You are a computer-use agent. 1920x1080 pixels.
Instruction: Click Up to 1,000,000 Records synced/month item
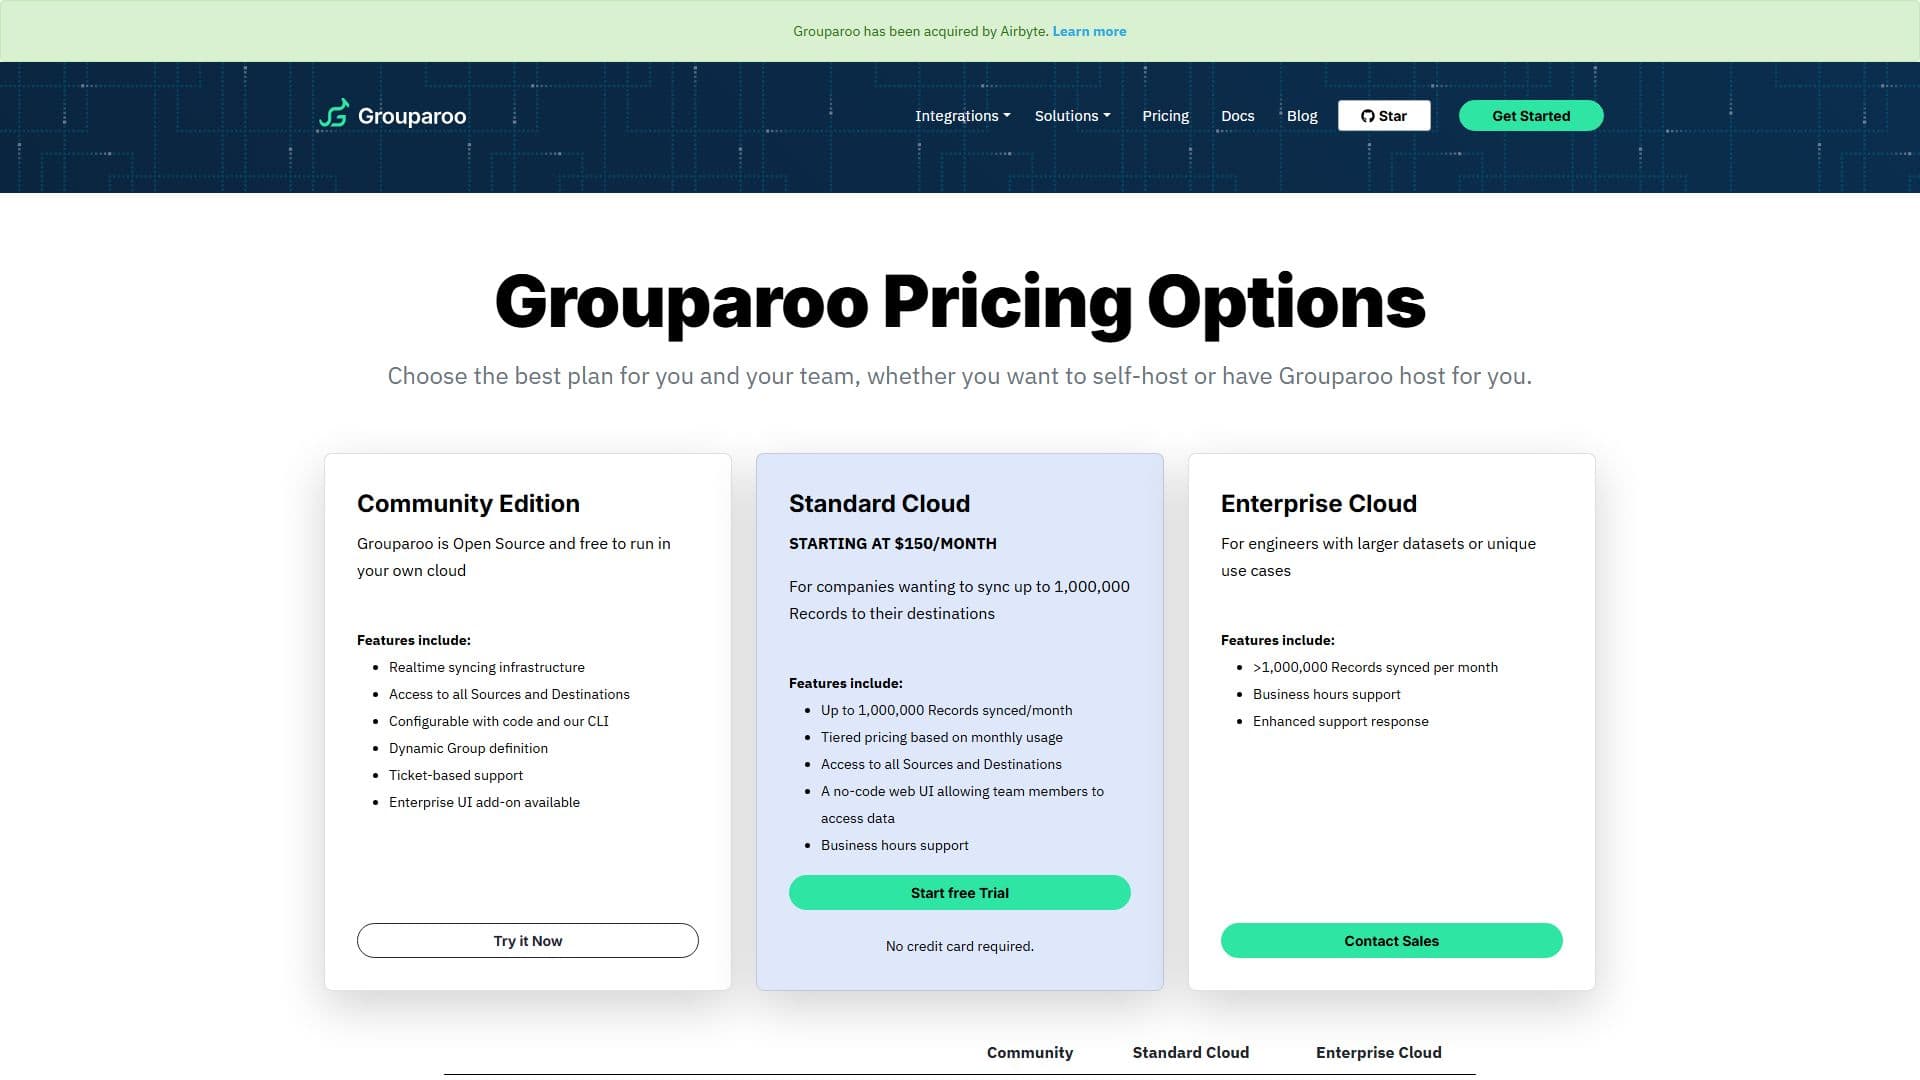[946, 710]
